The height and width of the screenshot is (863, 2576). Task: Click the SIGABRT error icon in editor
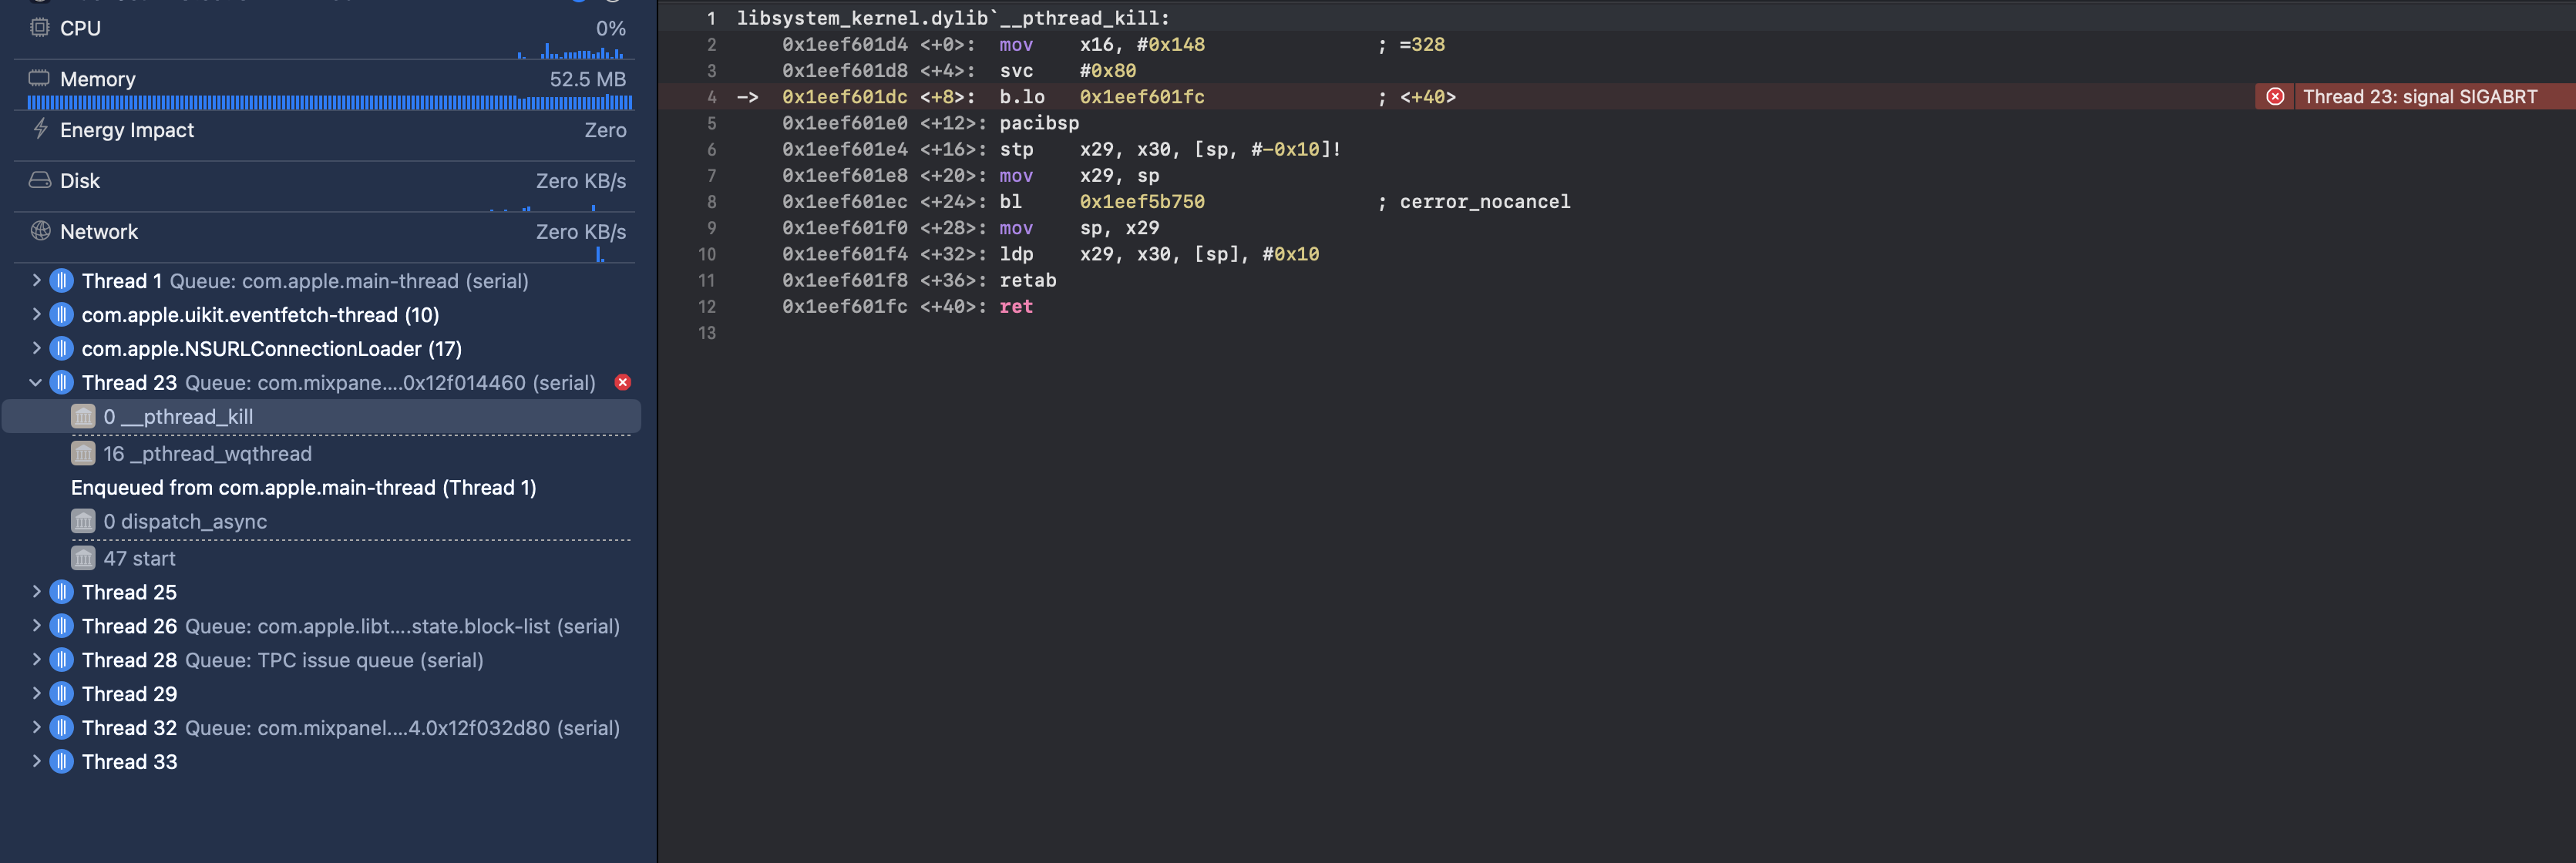tap(2275, 97)
